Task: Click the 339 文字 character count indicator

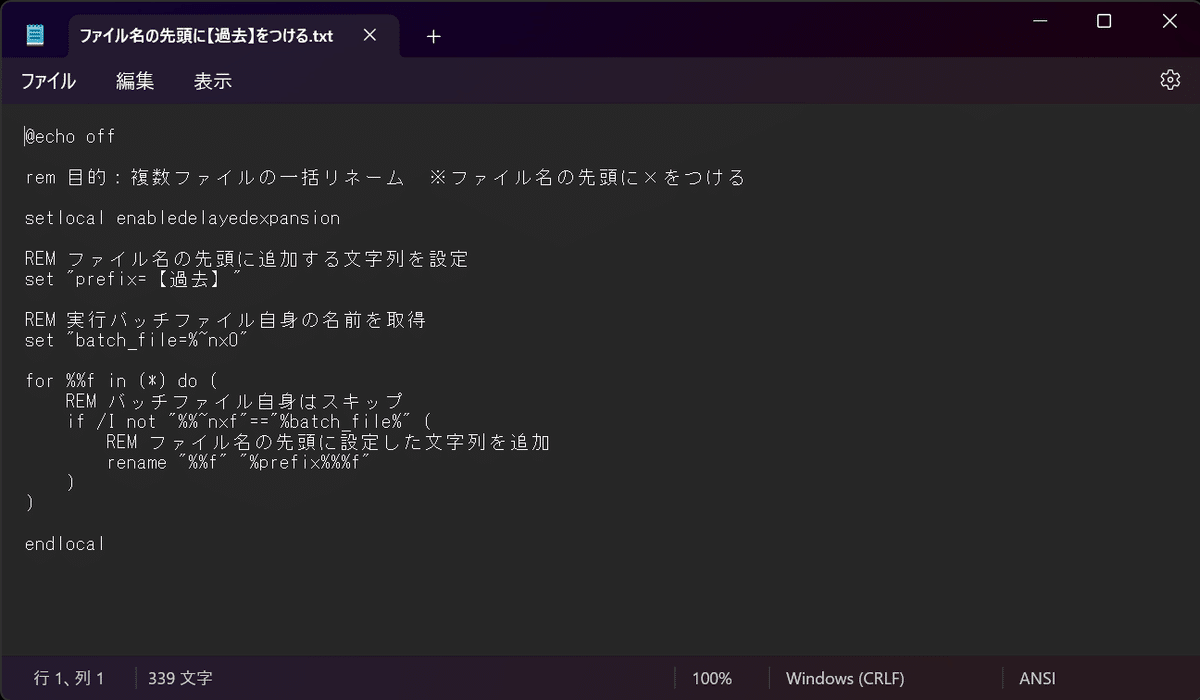Action: [x=178, y=678]
